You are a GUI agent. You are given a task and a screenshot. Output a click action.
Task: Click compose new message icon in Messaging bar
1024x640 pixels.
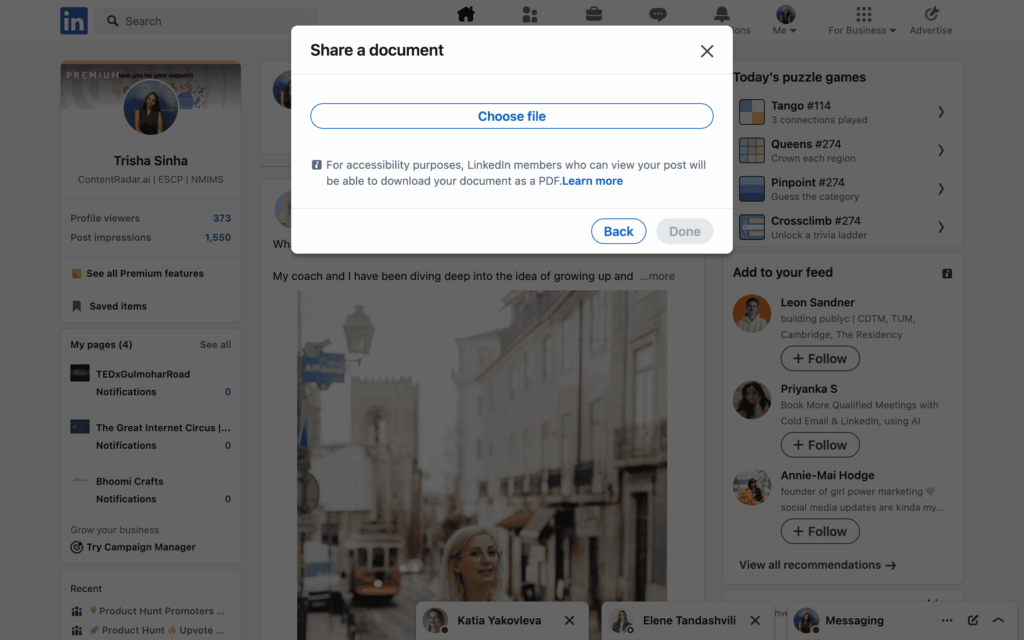click(973, 620)
